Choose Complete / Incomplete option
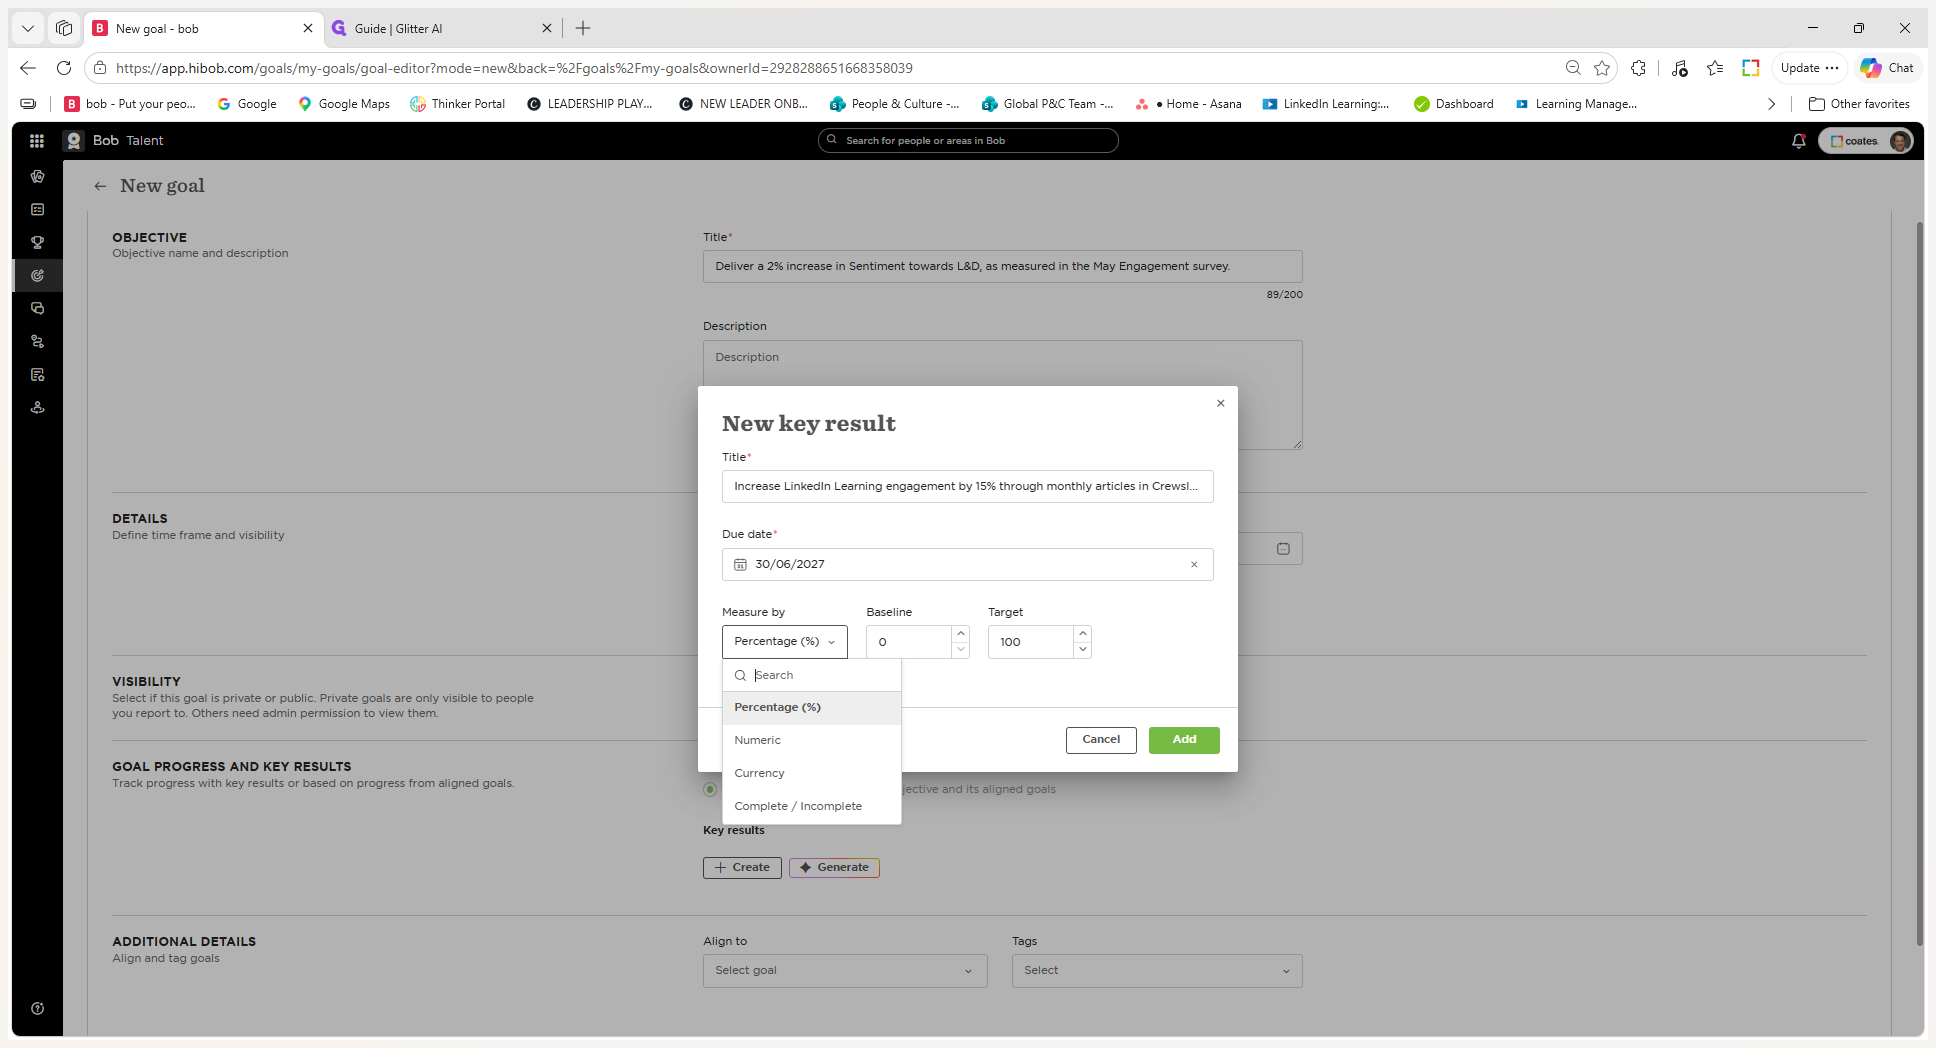1936x1048 pixels. click(x=812, y=806)
